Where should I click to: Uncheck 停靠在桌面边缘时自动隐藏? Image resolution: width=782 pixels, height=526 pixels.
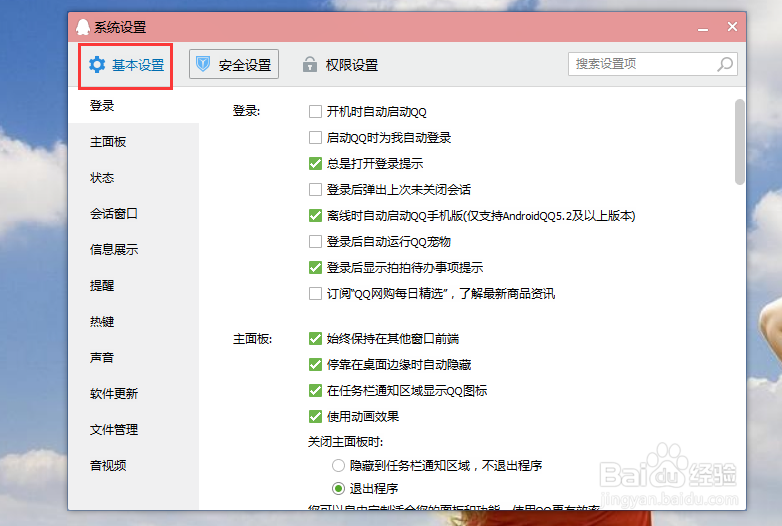(x=315, y=365)
